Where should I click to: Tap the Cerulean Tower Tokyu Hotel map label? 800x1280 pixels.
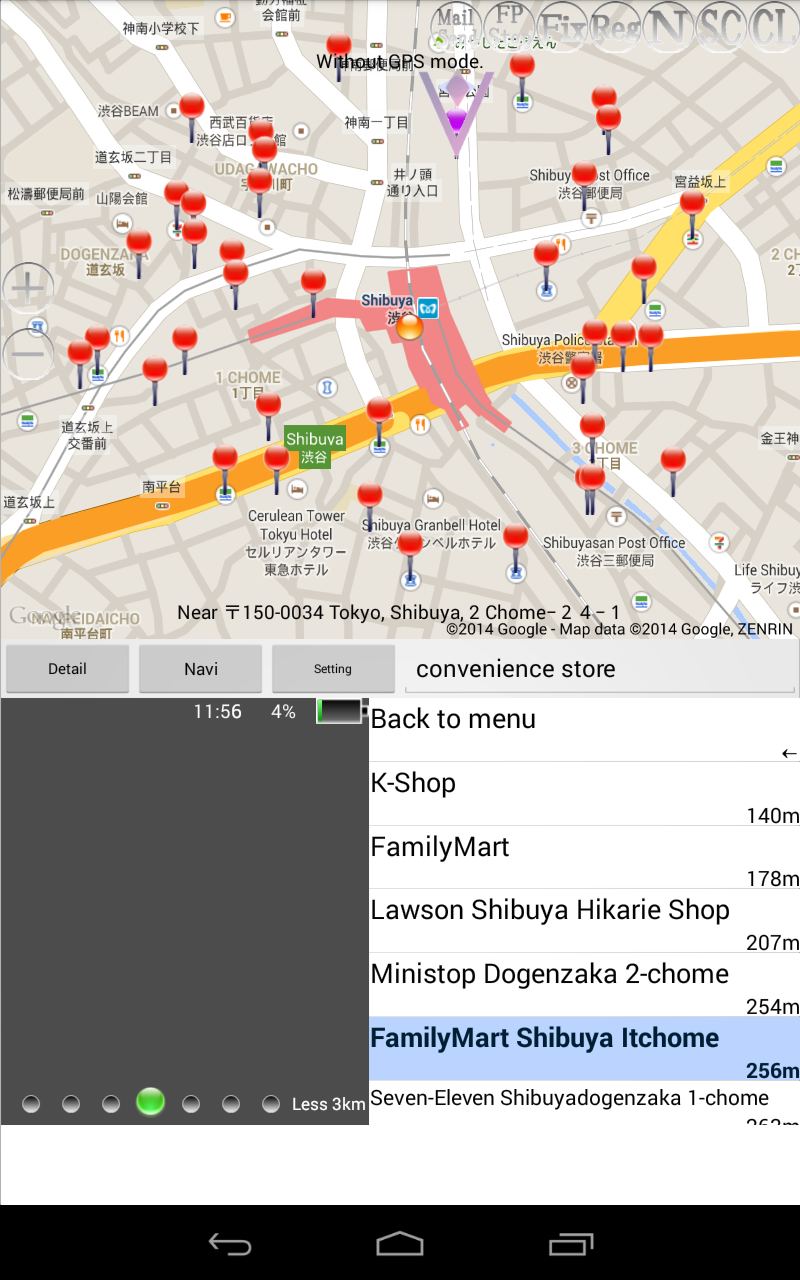297,543
